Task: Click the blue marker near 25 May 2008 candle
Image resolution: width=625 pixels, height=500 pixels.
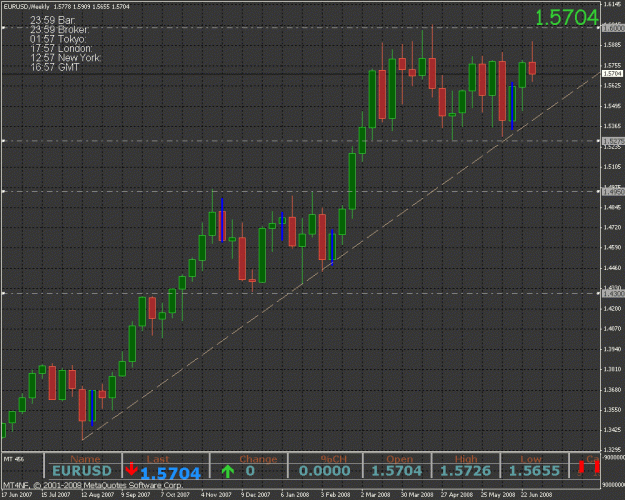Action: point(512,106)
